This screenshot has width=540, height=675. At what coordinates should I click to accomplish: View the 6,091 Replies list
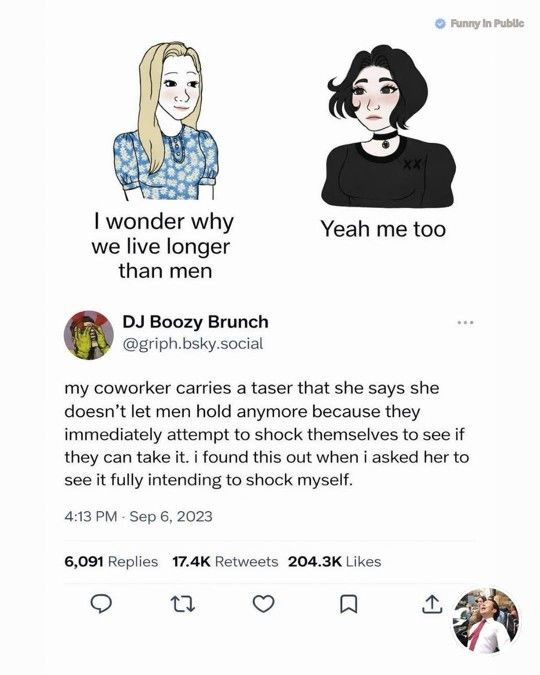111,561
